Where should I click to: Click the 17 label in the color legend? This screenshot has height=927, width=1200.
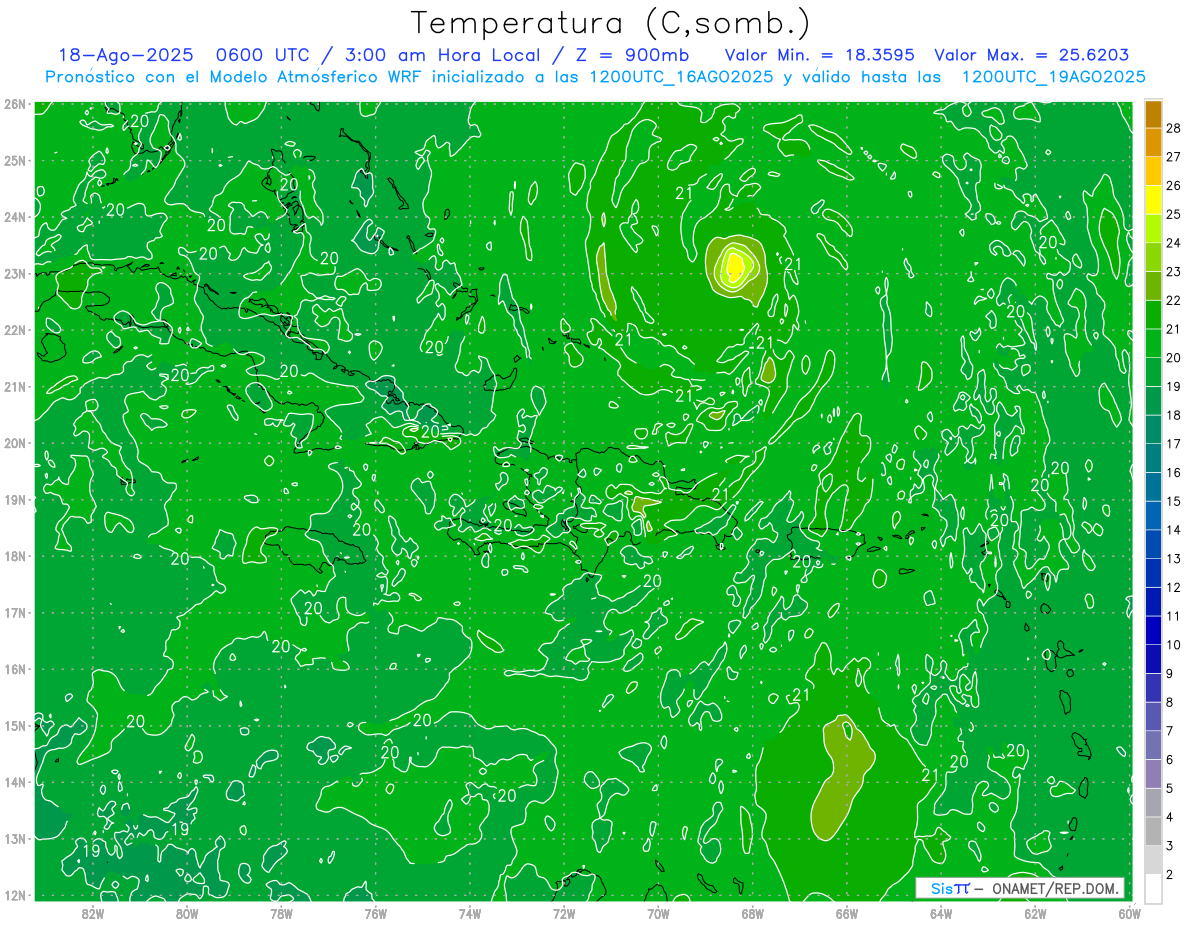1173,444
